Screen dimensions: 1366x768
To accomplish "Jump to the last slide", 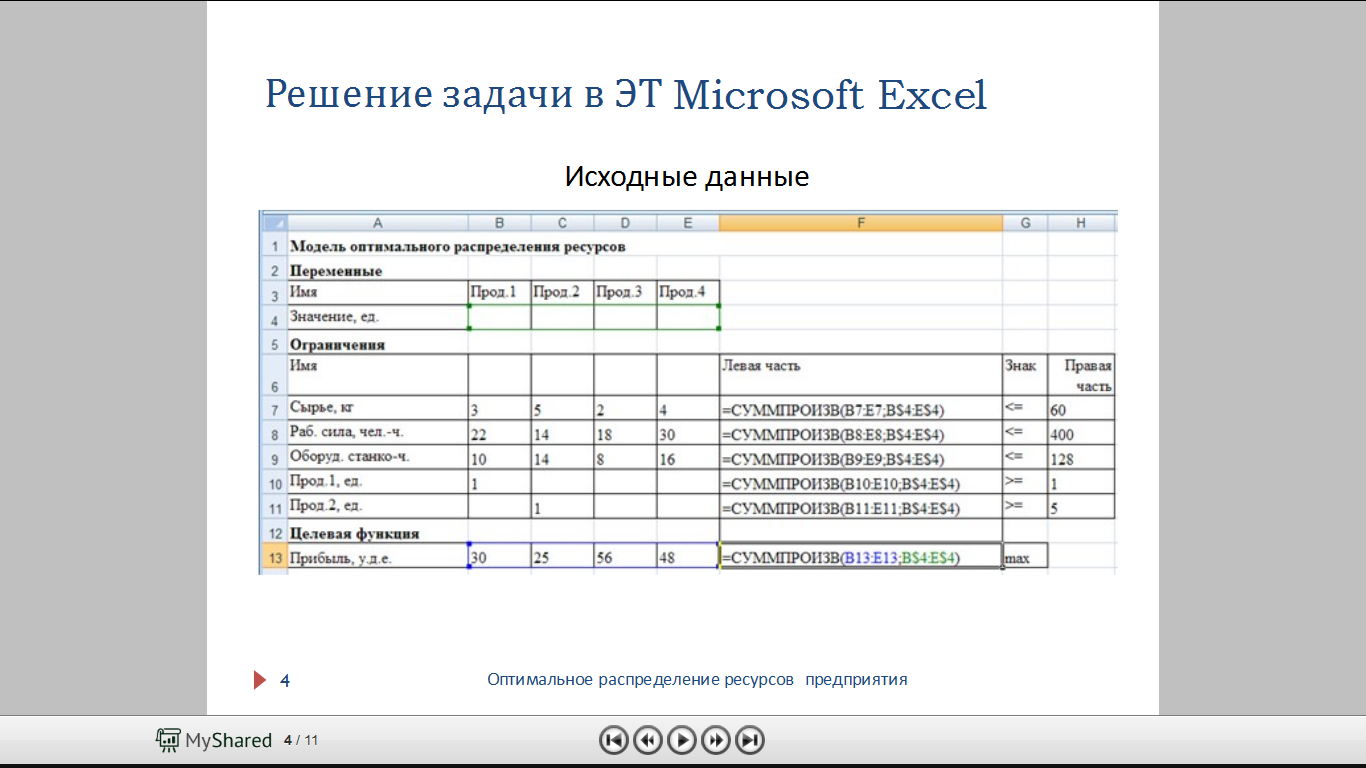I will (750, 740).
